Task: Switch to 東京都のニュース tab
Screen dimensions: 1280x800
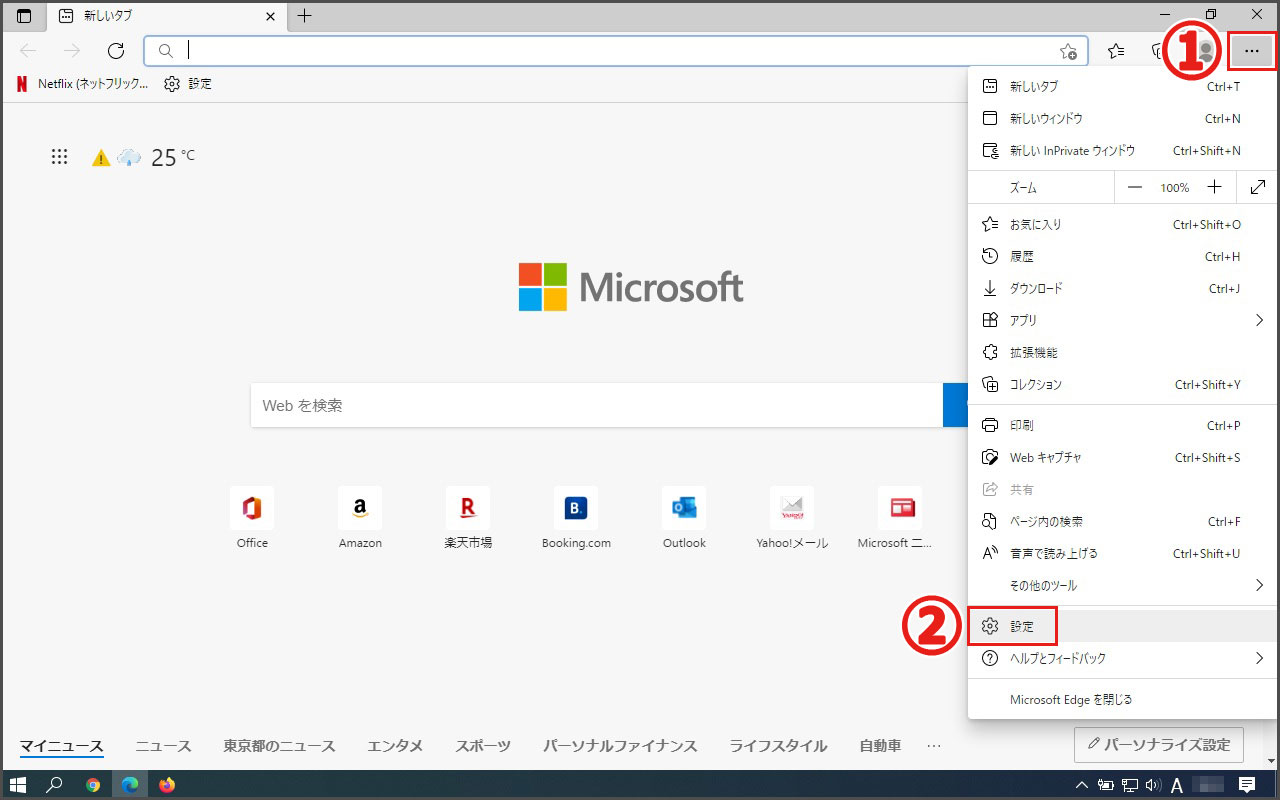Action: pos(279,746)
